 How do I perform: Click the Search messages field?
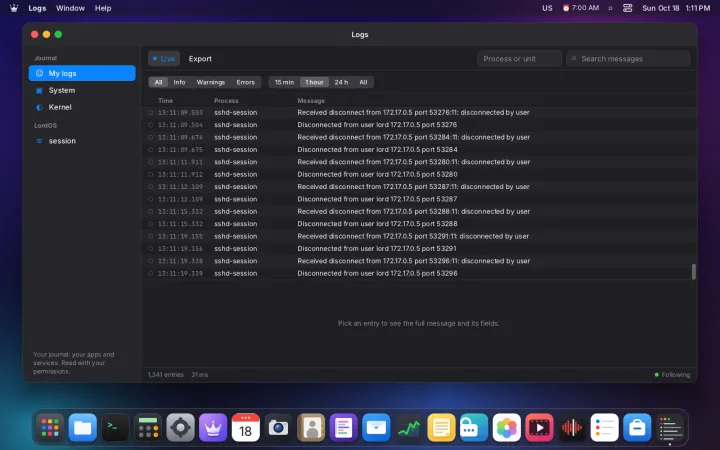[x=628, y=59]
